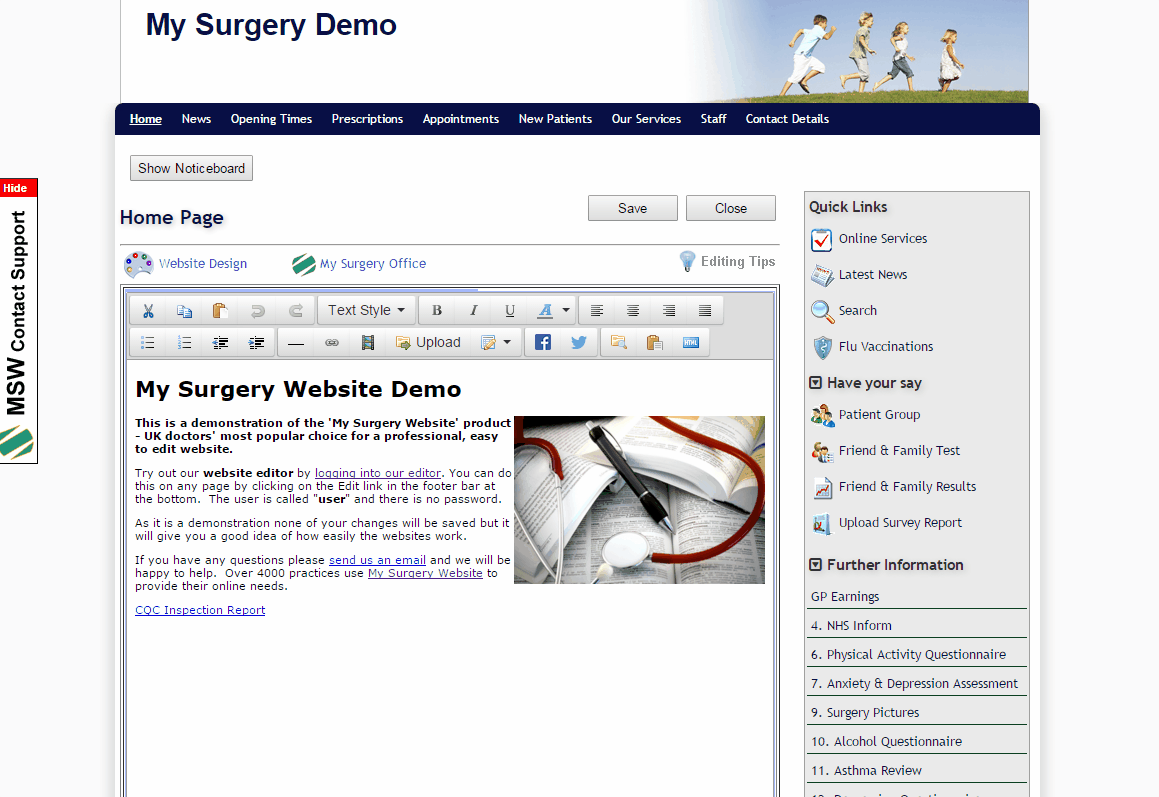Open Prescriptions in the navigation menu
This screenshot has height=797, width=1159.
pos(367,119)
